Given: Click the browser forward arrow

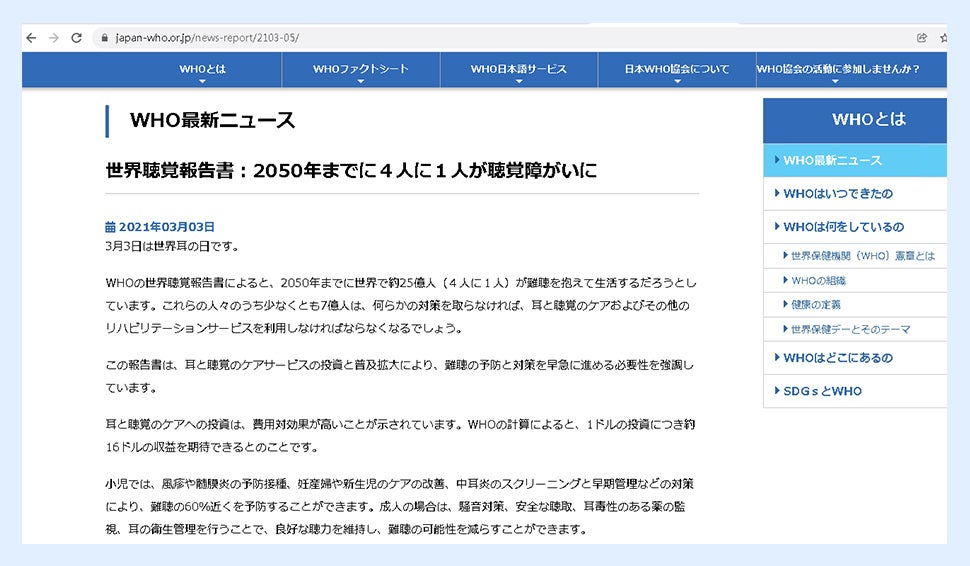Looking at the screenshot, I should click(x=54, y=38).
